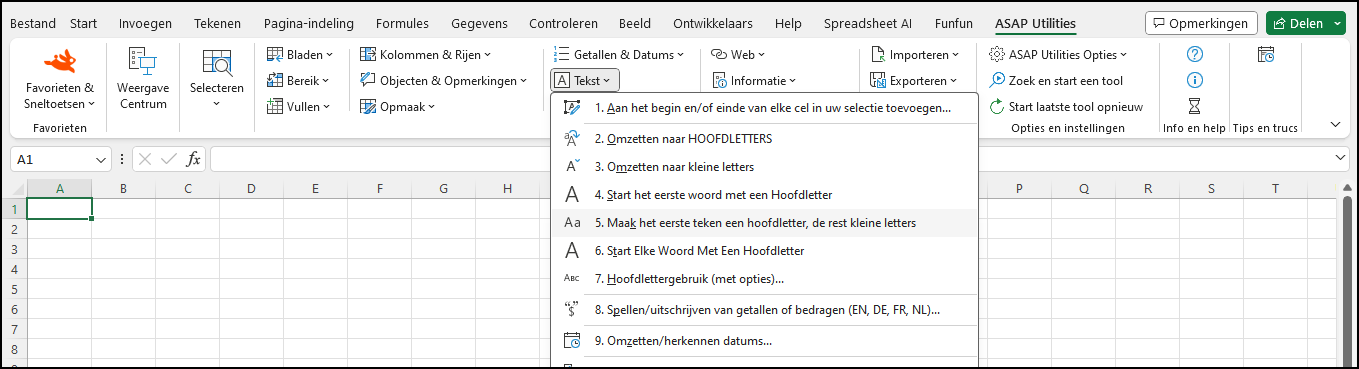Click the Name Box showing A1
The height and width of the screenshot is (369, 1359).
pos(52,159)
